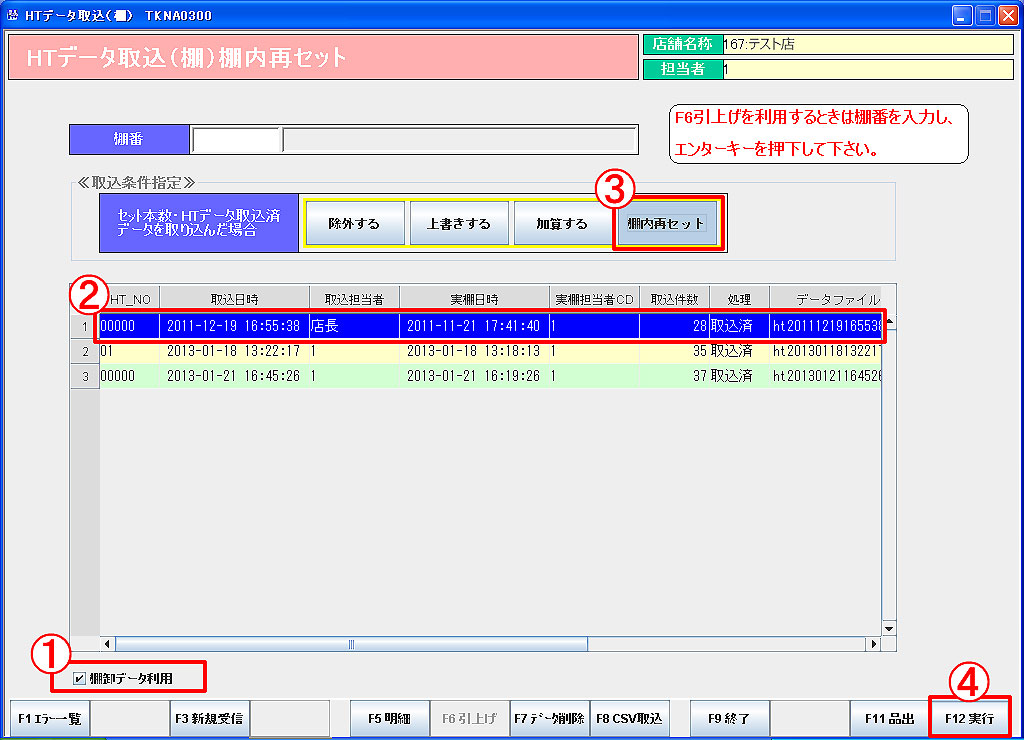Image resolution: width=1024 pixels, height=740 pixels.
Task: Click the table's vertical scrollbar down arrow
Action: tap(889, 628)
